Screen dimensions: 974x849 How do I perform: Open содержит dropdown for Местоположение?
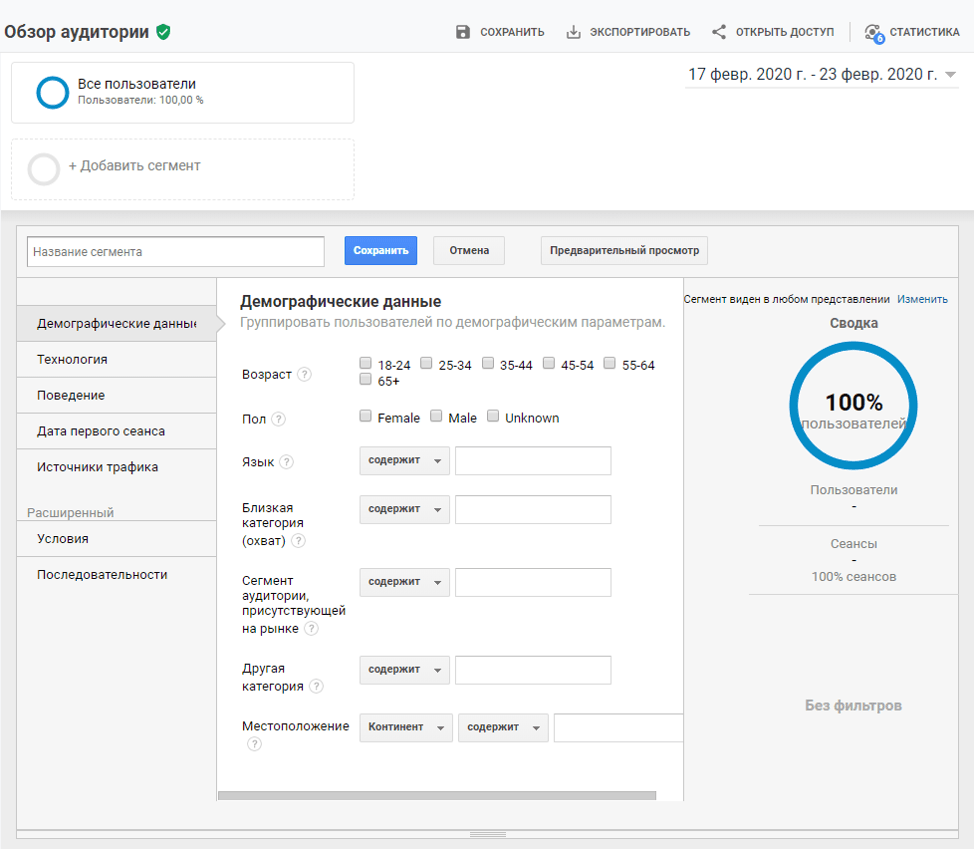[503, 728]
